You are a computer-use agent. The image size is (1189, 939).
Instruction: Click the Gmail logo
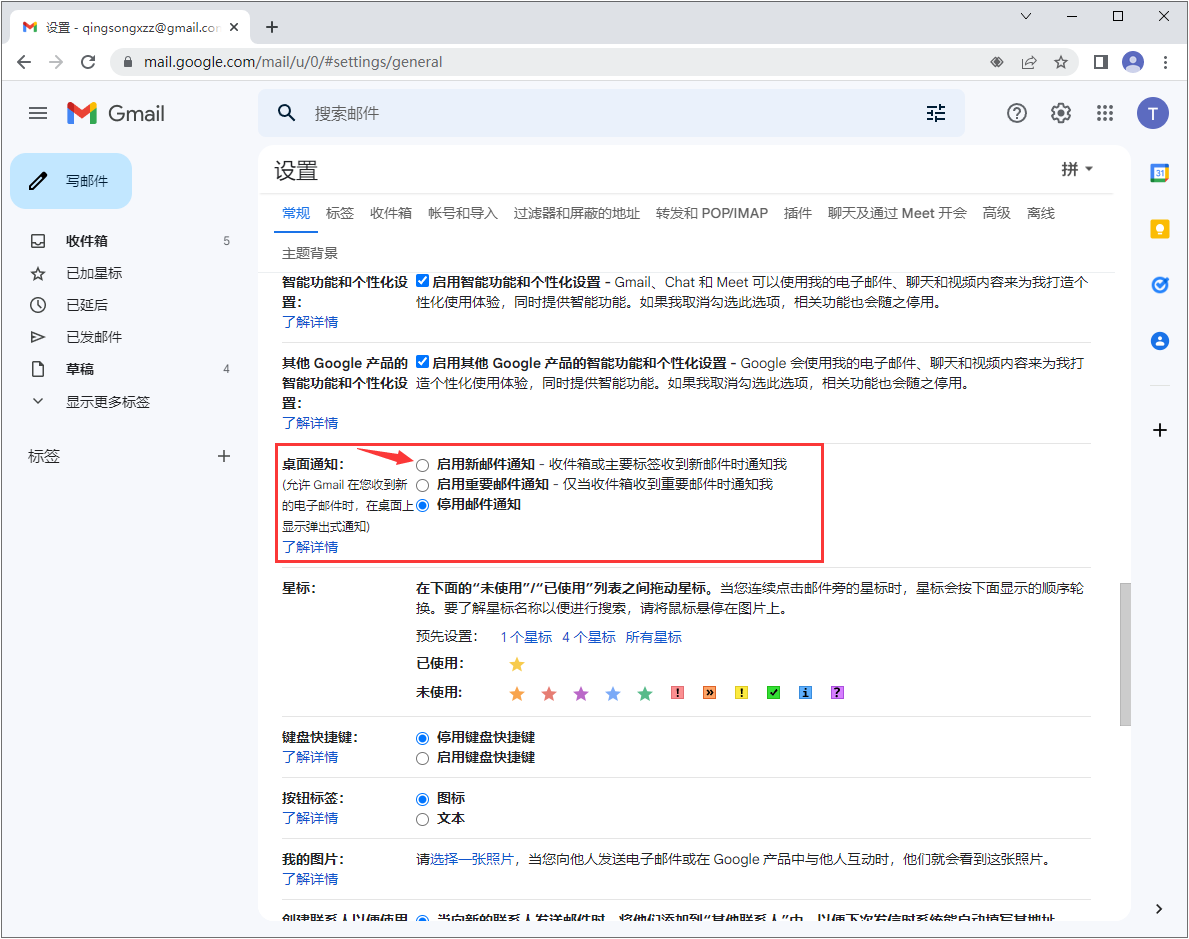coord(115,114)
